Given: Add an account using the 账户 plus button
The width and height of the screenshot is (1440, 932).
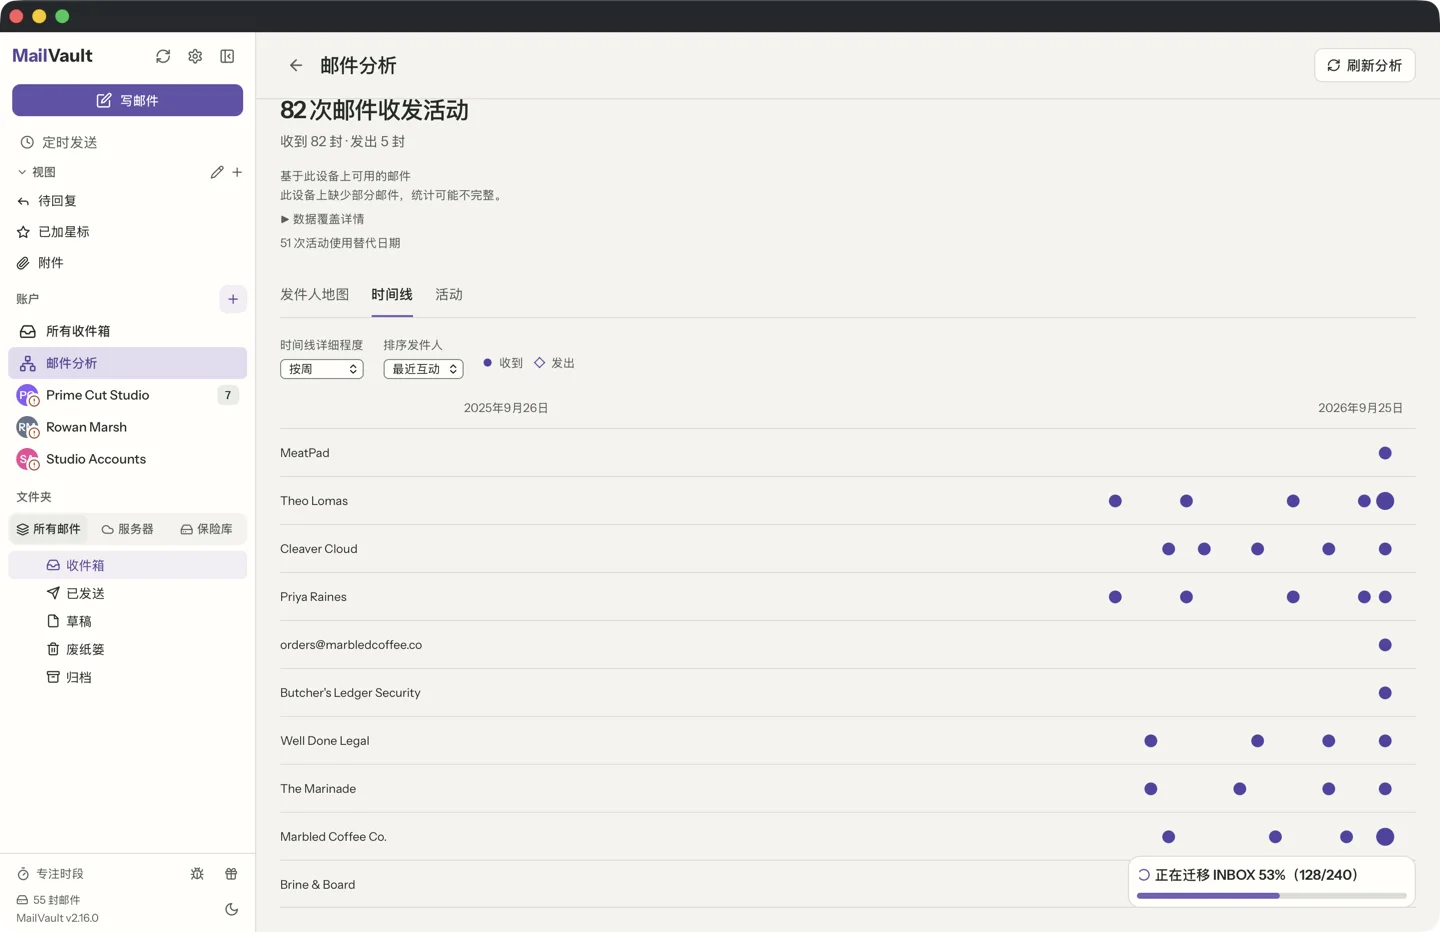Looking at the screenshot, I should (x=233, y=299).
